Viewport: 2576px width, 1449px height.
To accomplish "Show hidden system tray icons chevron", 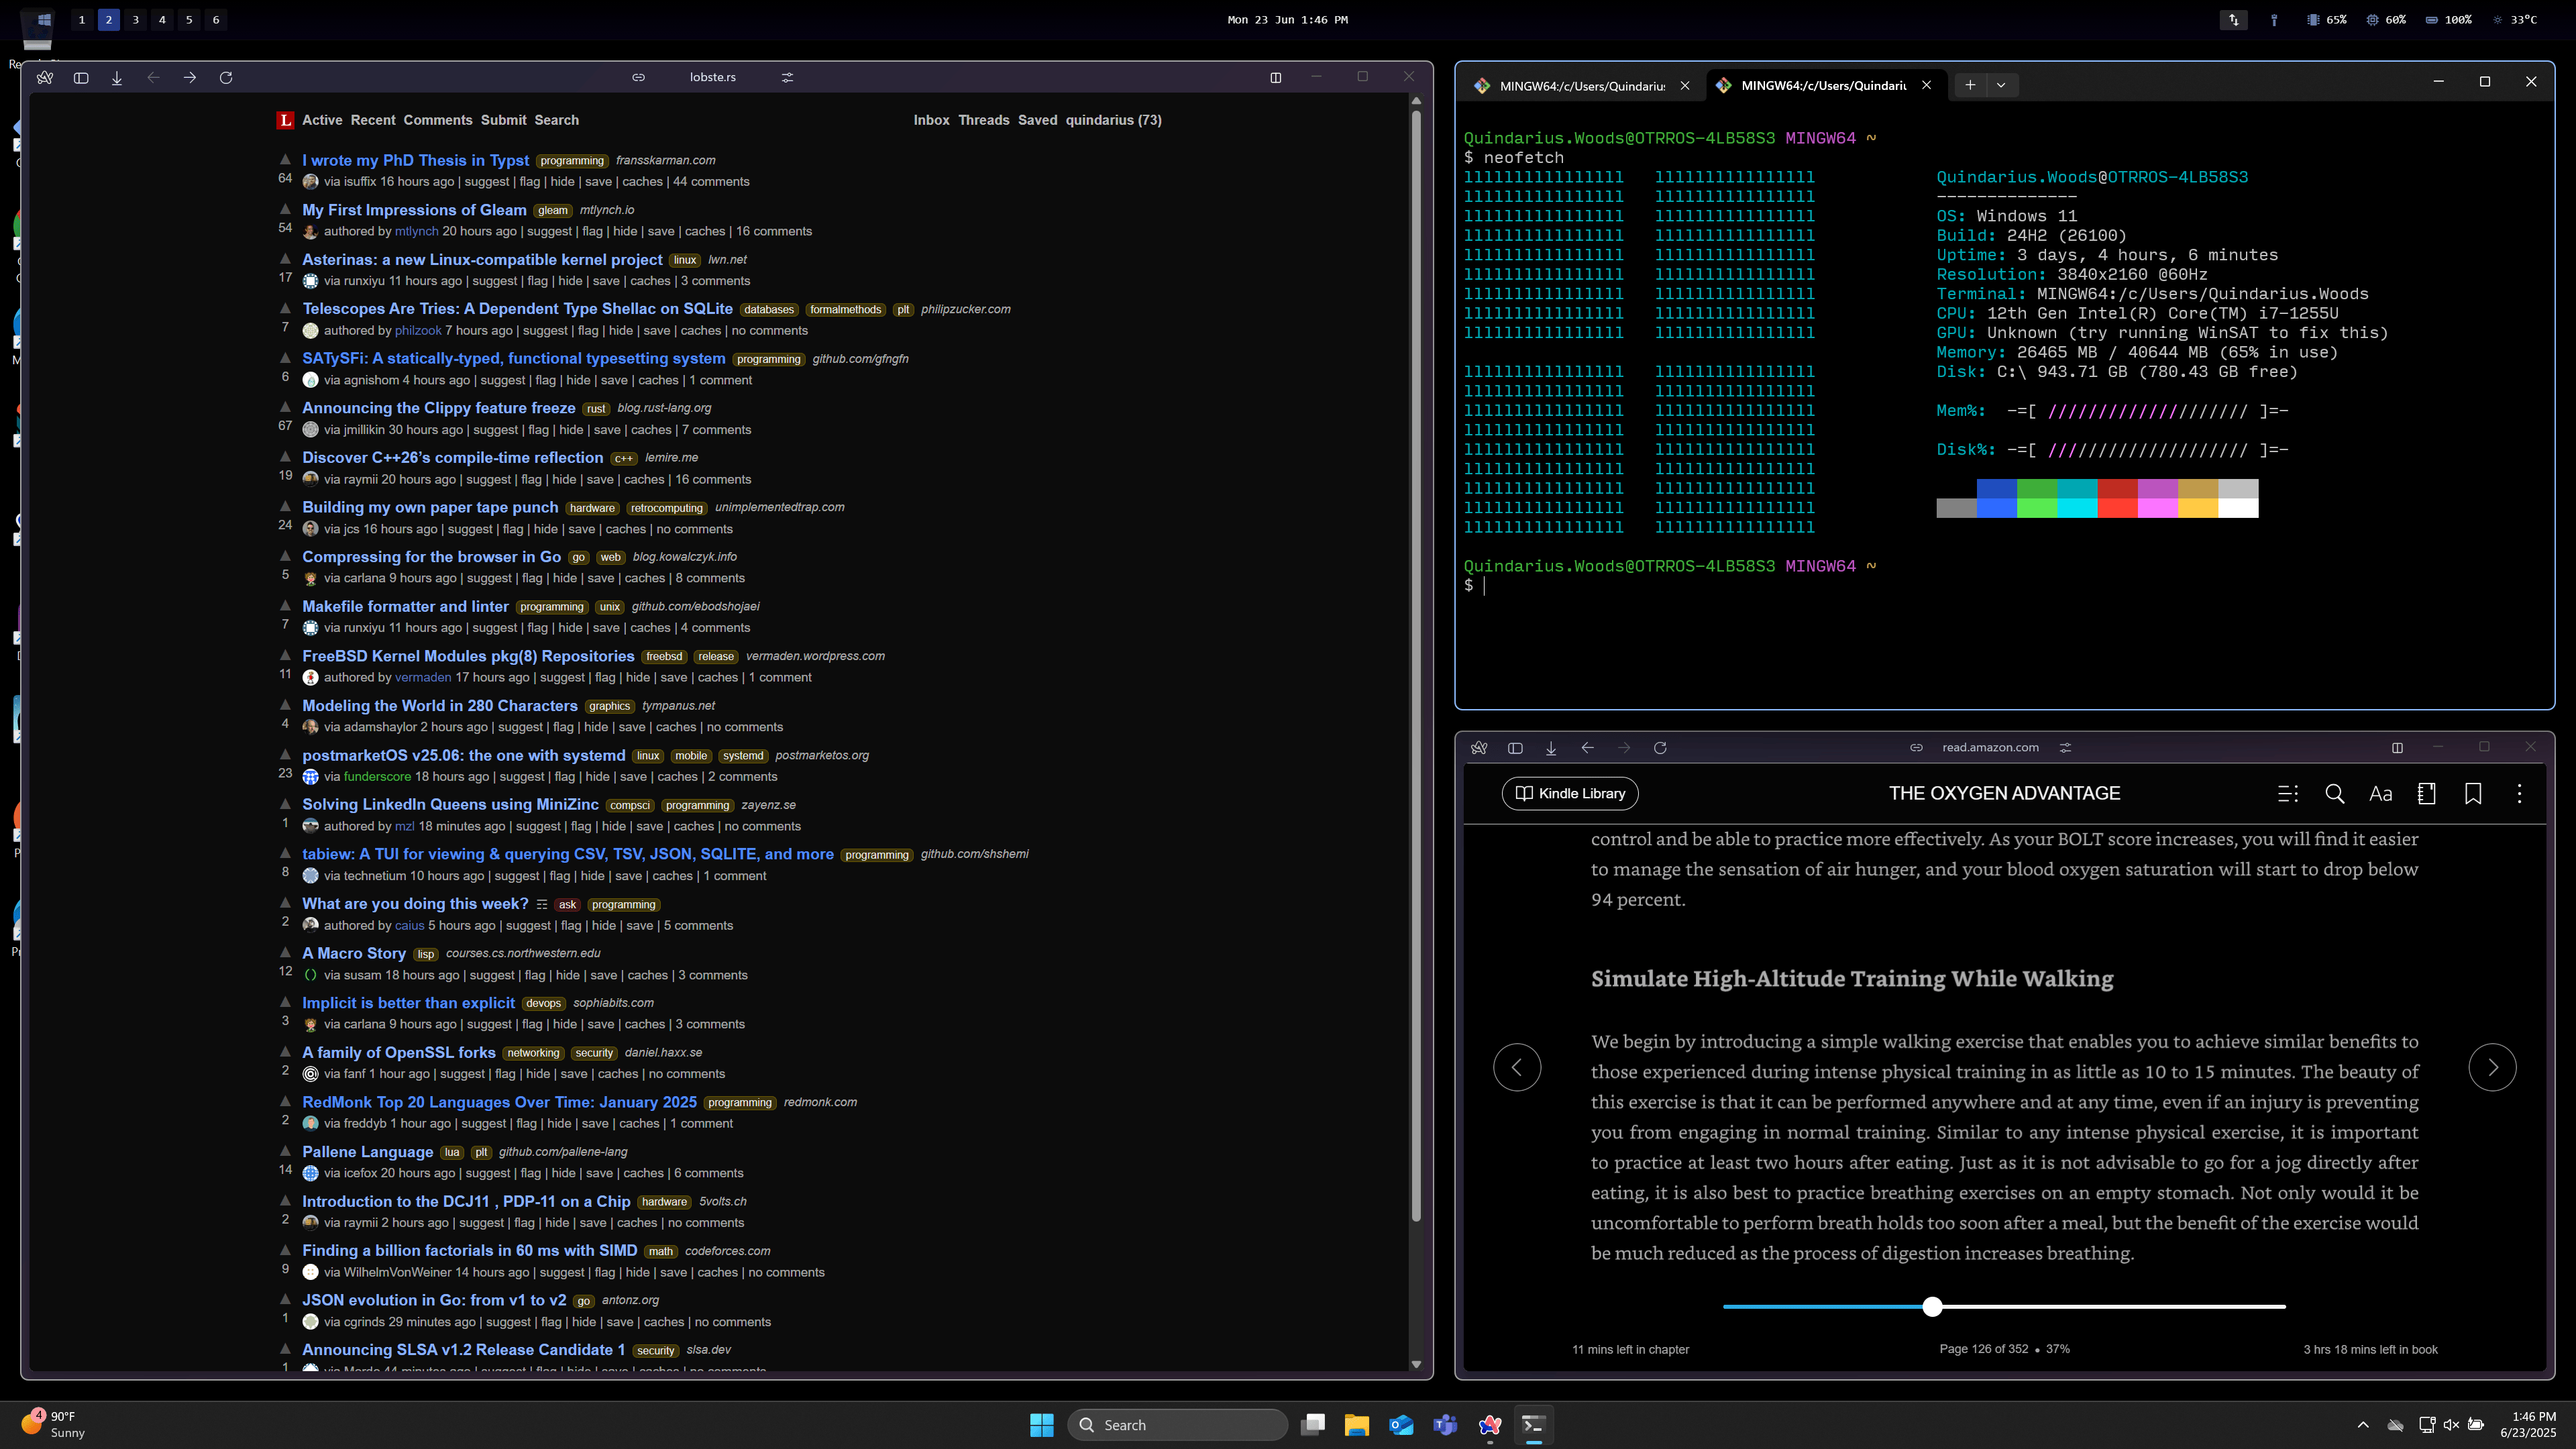I will coord(2363,1425).
